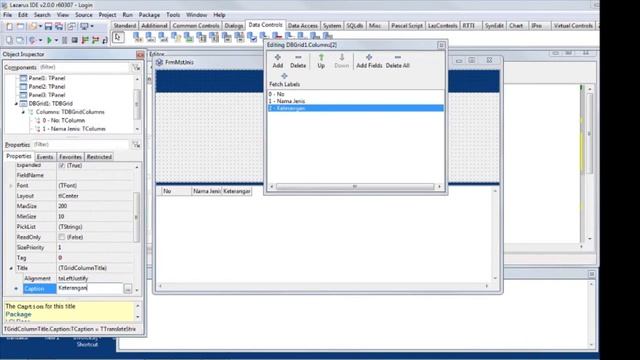Select '0 - No' in columns list
The width and height of the screenshot is (640, 360).
coord(356,94)
